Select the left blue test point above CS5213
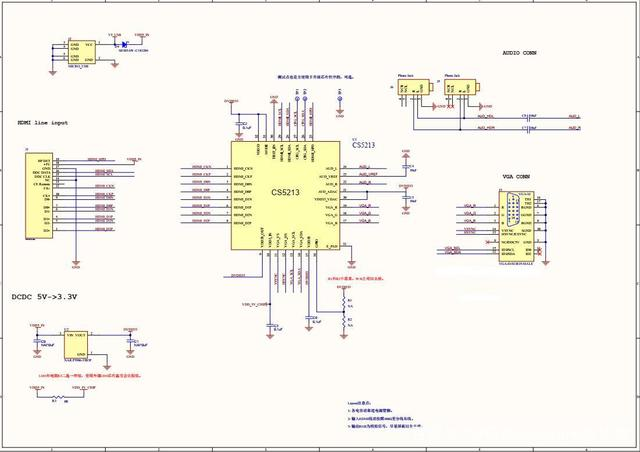The width and height of the screenshot is (640, 452). (x=298, y=98)
